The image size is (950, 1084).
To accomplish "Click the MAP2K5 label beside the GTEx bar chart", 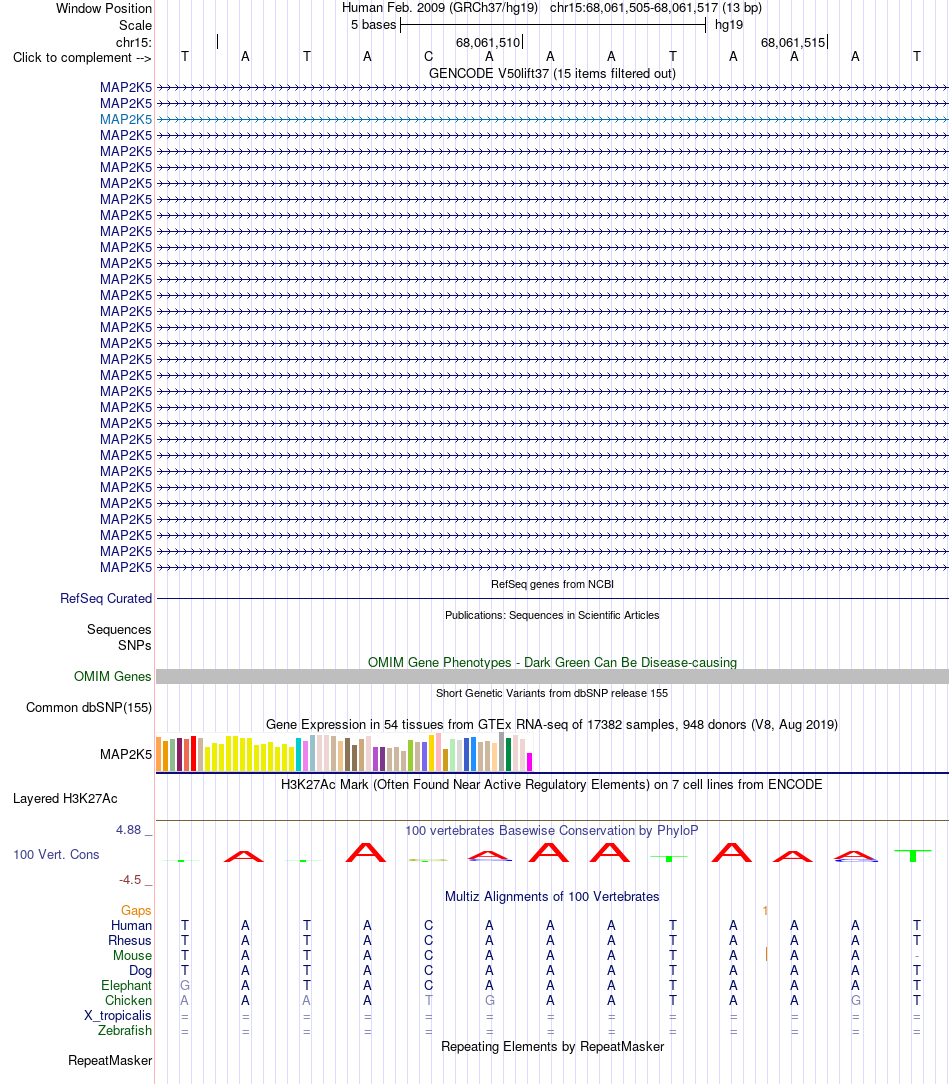I will pos(126,754).
